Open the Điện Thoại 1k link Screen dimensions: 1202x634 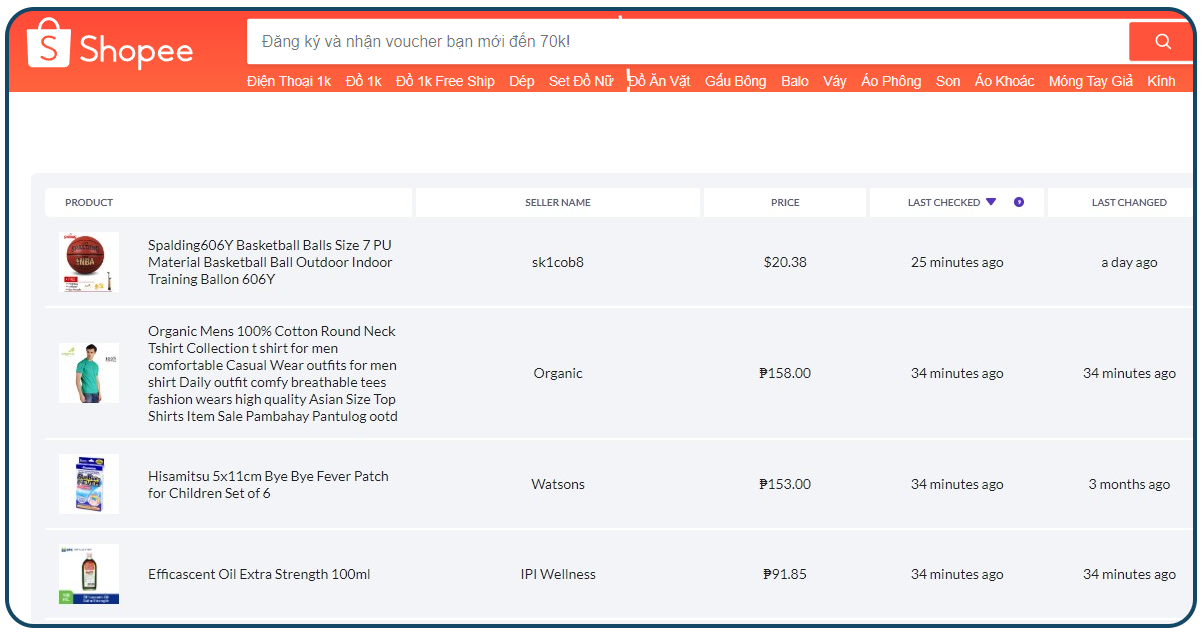(x=289, y=81)
